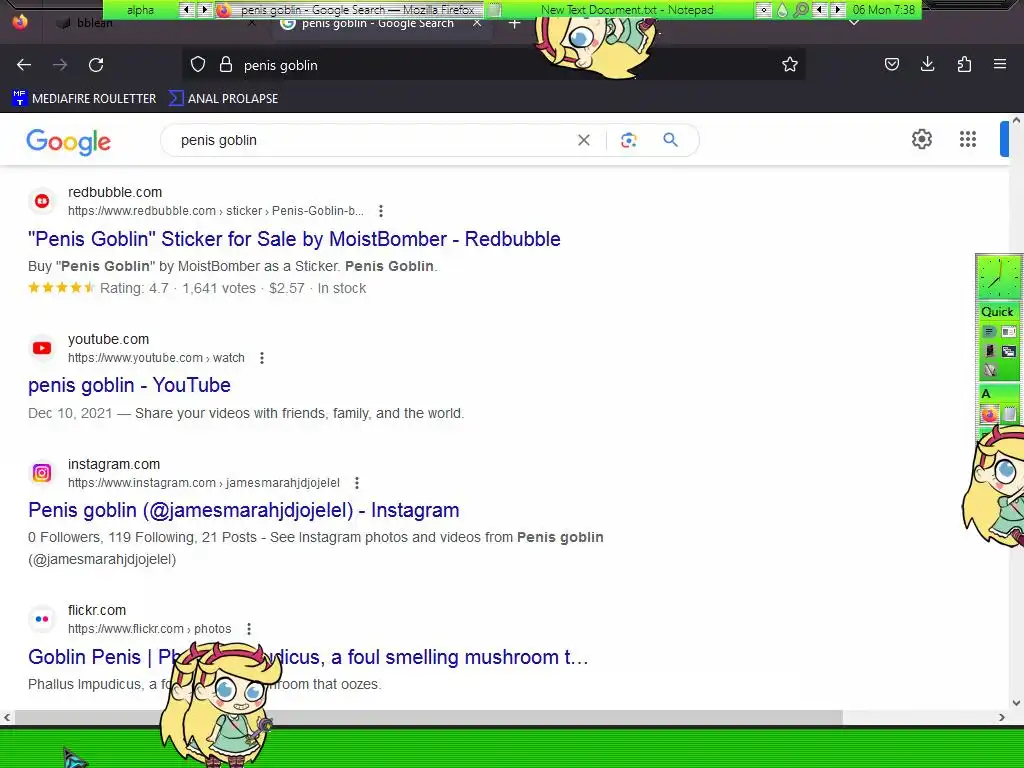Open the YouTube result title link
Viewport: 1024px width, 768px height.
[x=129, y=385]
